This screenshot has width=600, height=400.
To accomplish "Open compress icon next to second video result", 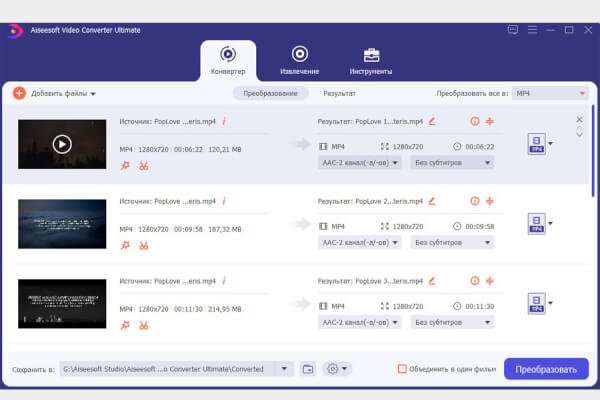I will click(490, 201).
